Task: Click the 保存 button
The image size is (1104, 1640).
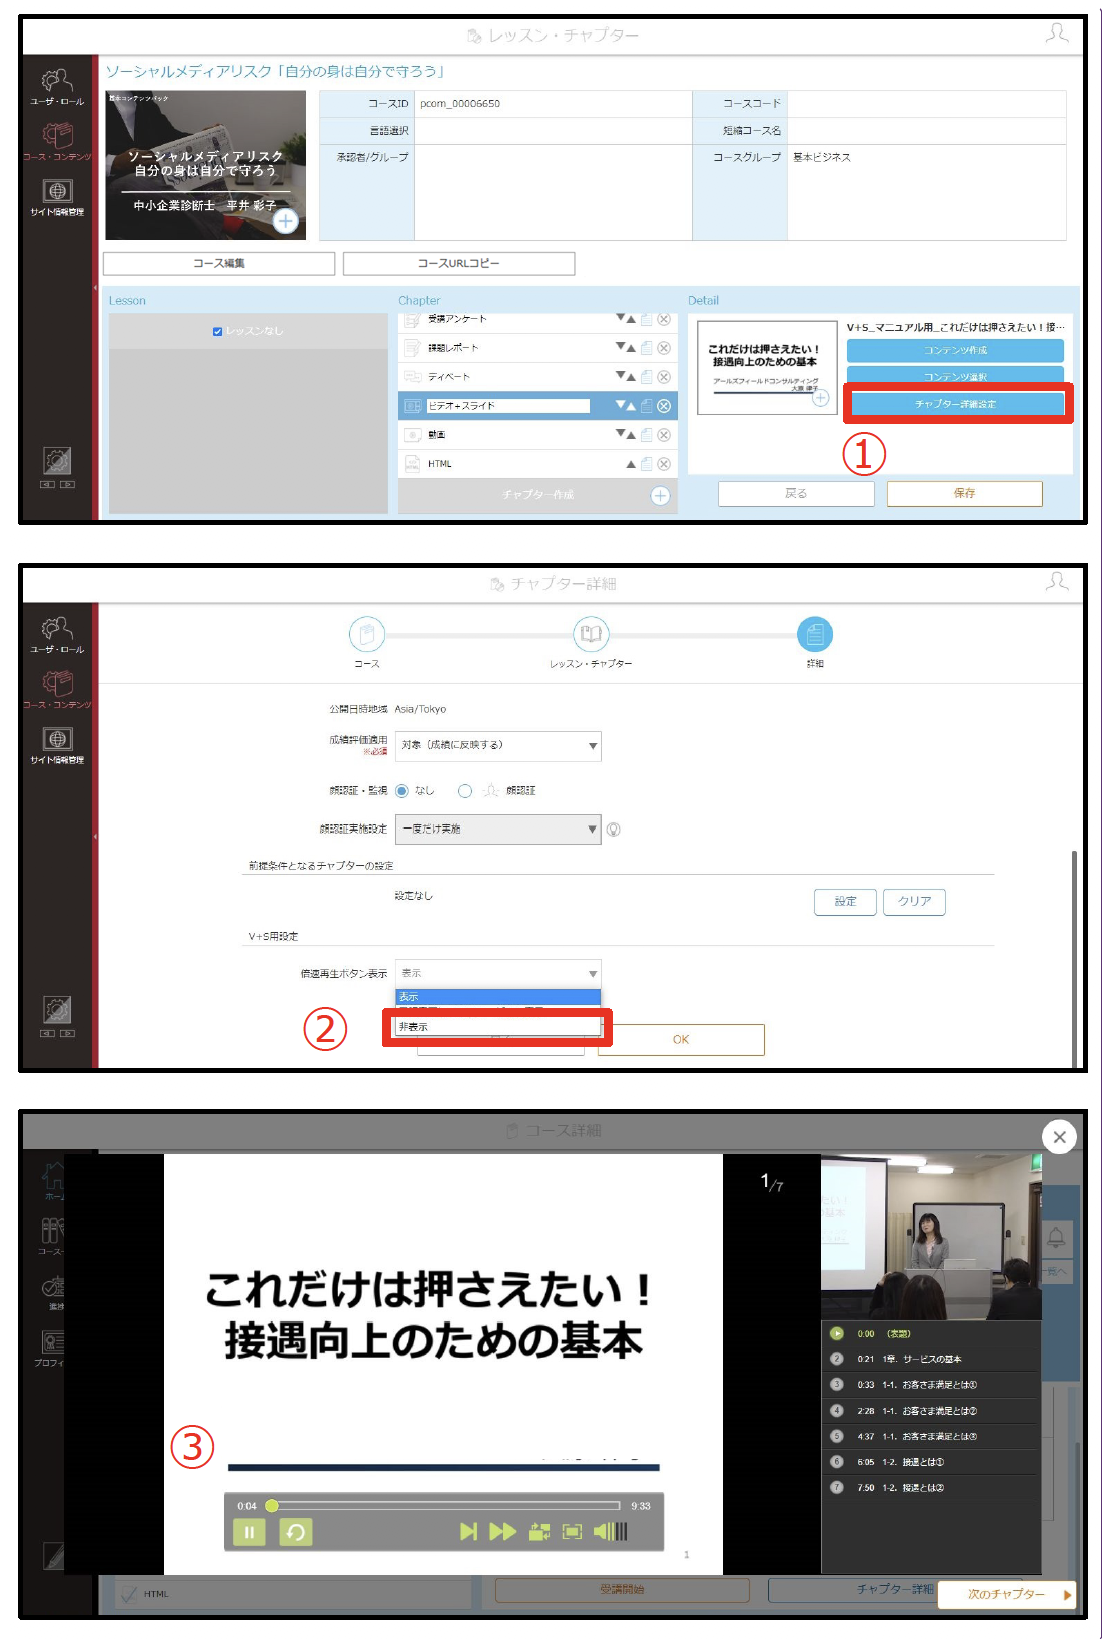Action: (x=964, y=494)
